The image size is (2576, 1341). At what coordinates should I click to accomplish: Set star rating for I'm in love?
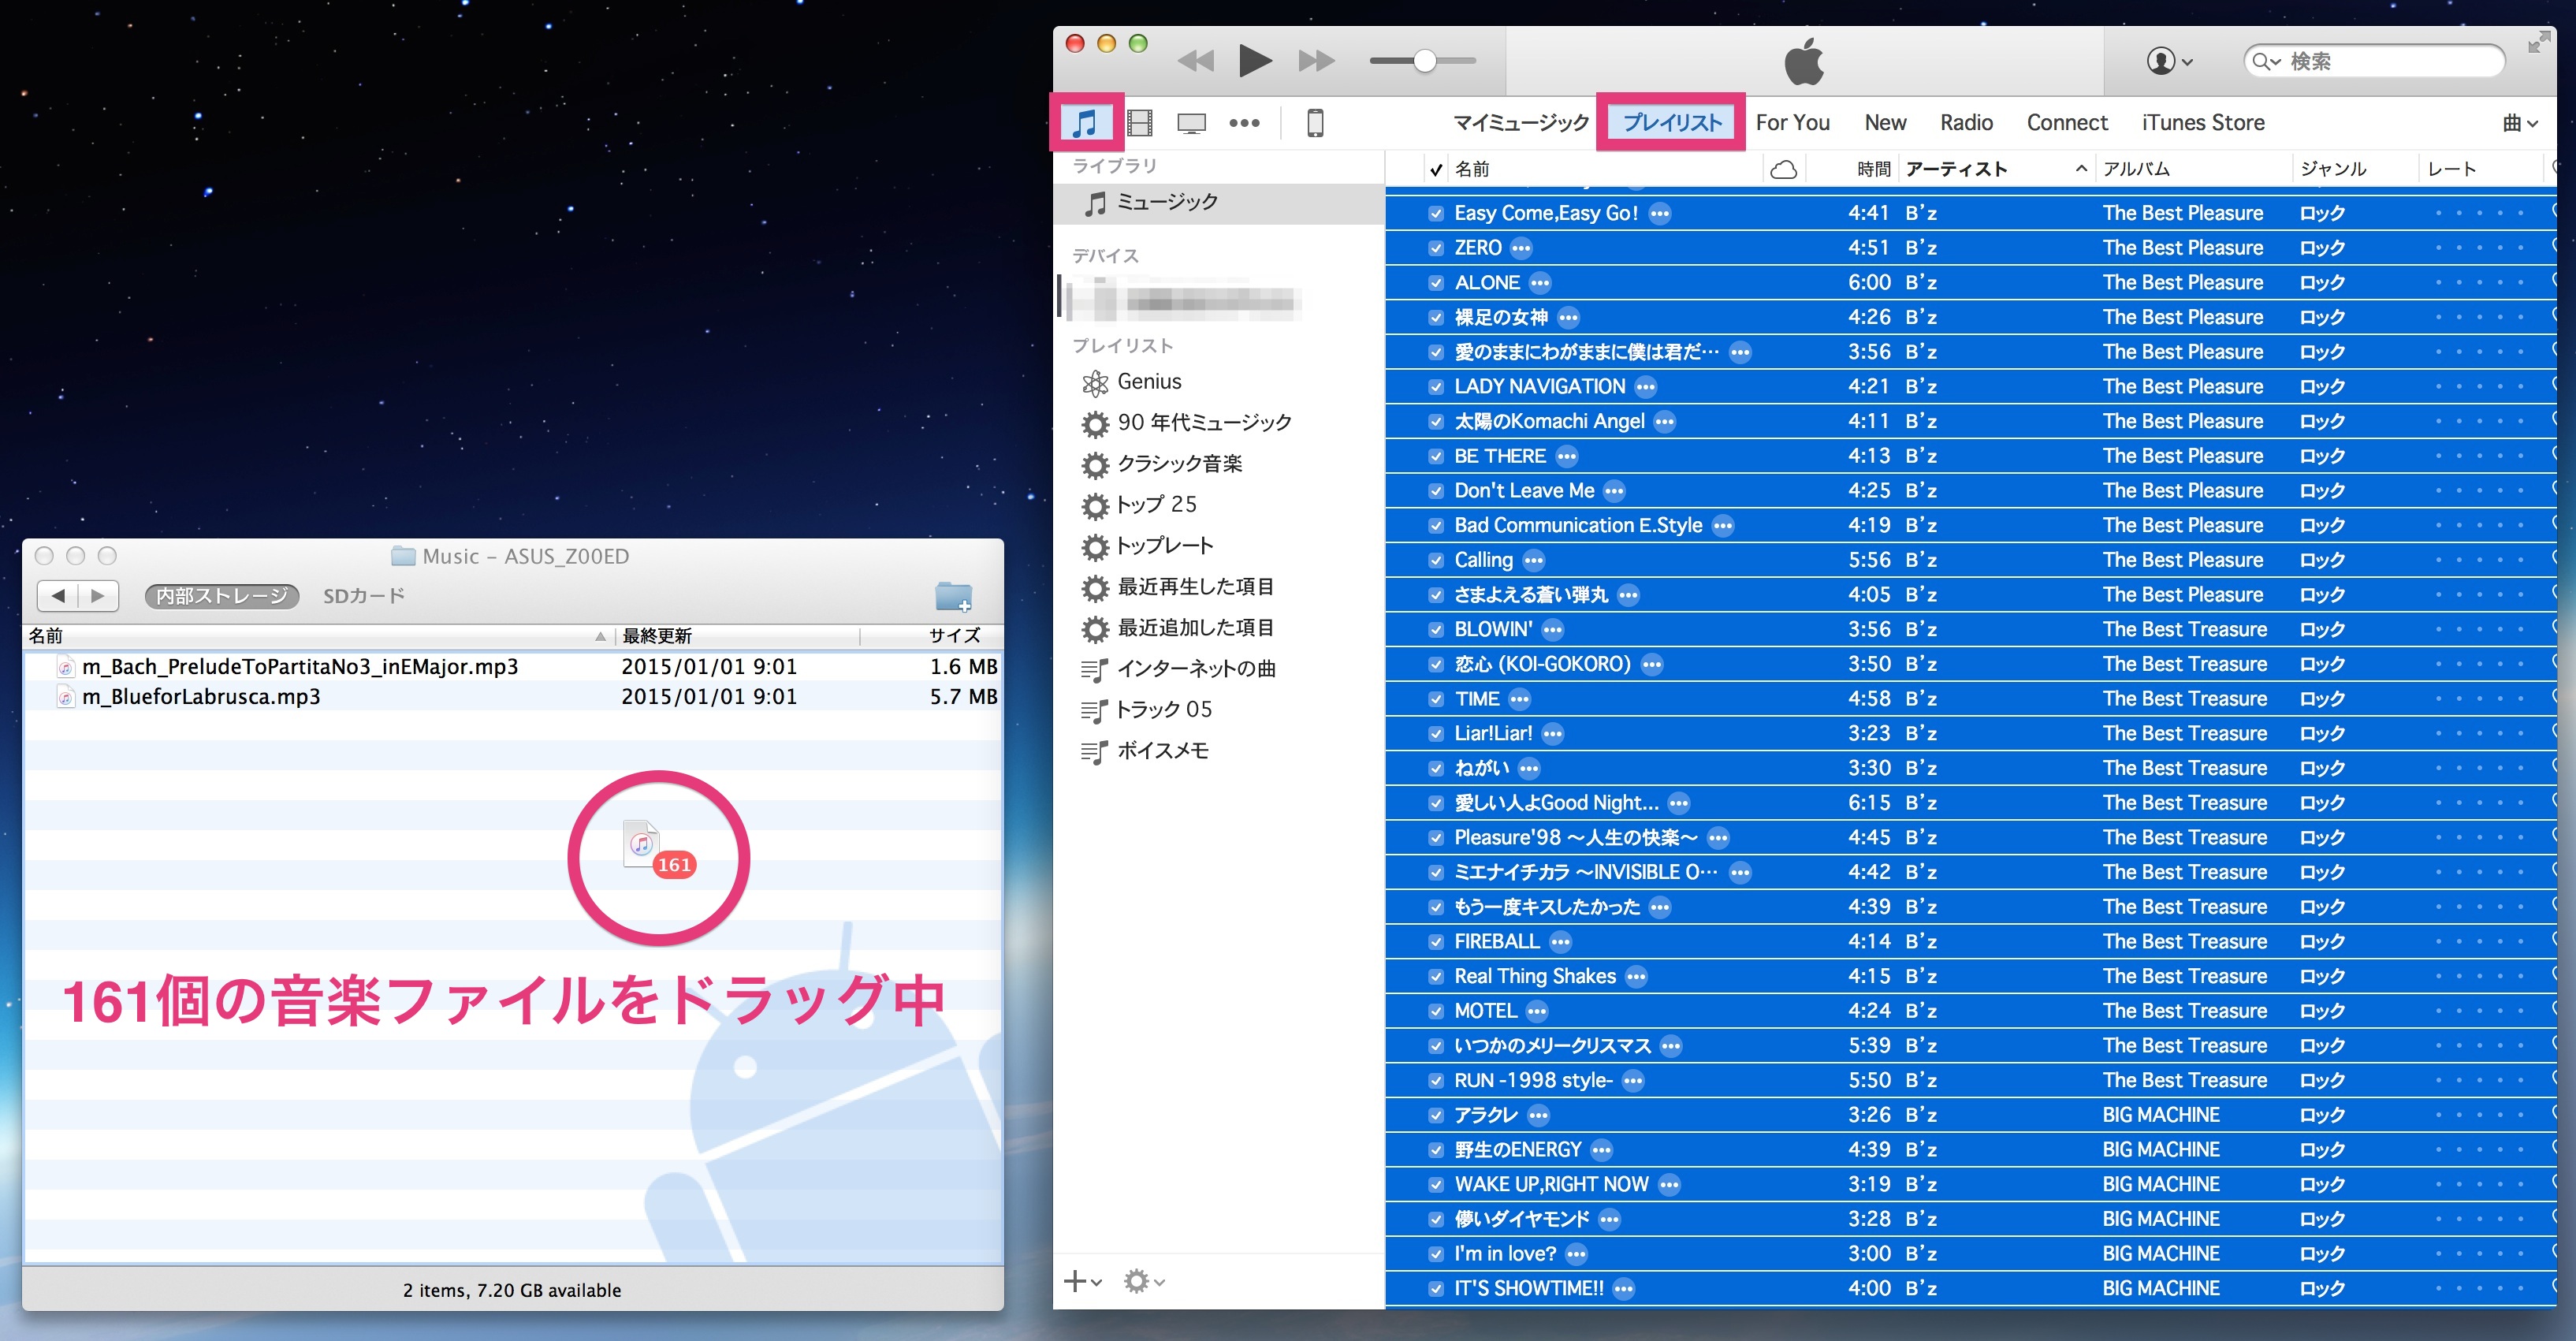(2479, 1254)
